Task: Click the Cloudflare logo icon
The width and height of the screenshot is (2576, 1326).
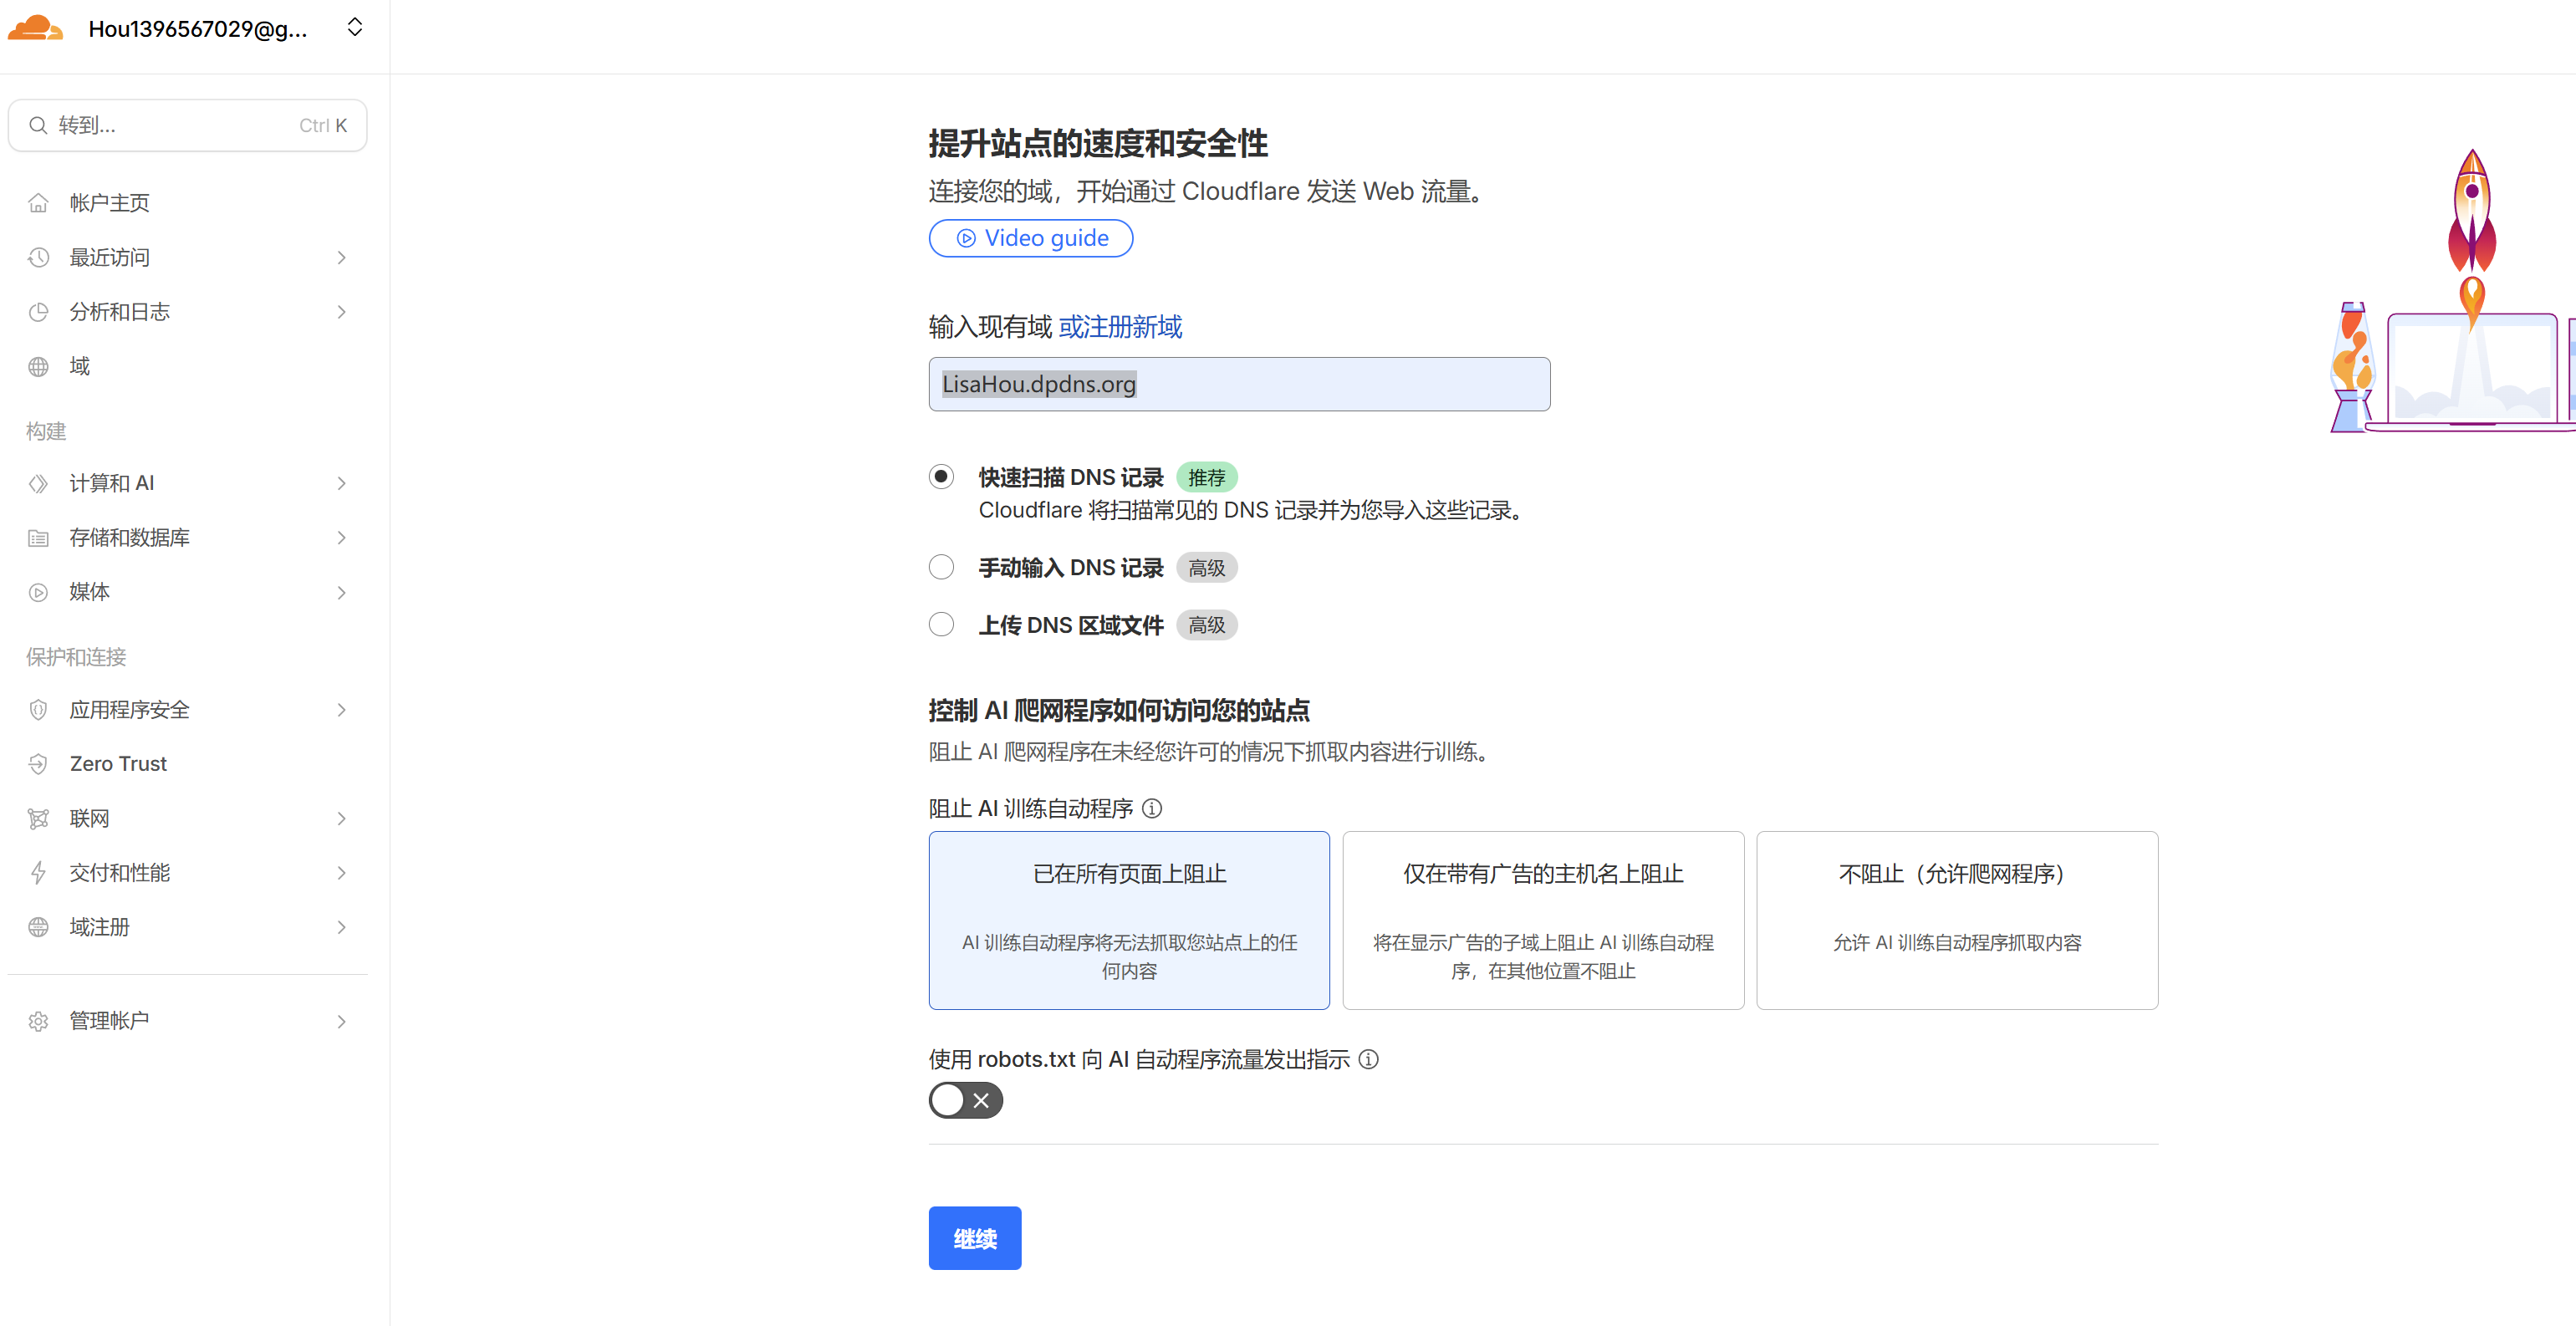Action: (35, 28)
